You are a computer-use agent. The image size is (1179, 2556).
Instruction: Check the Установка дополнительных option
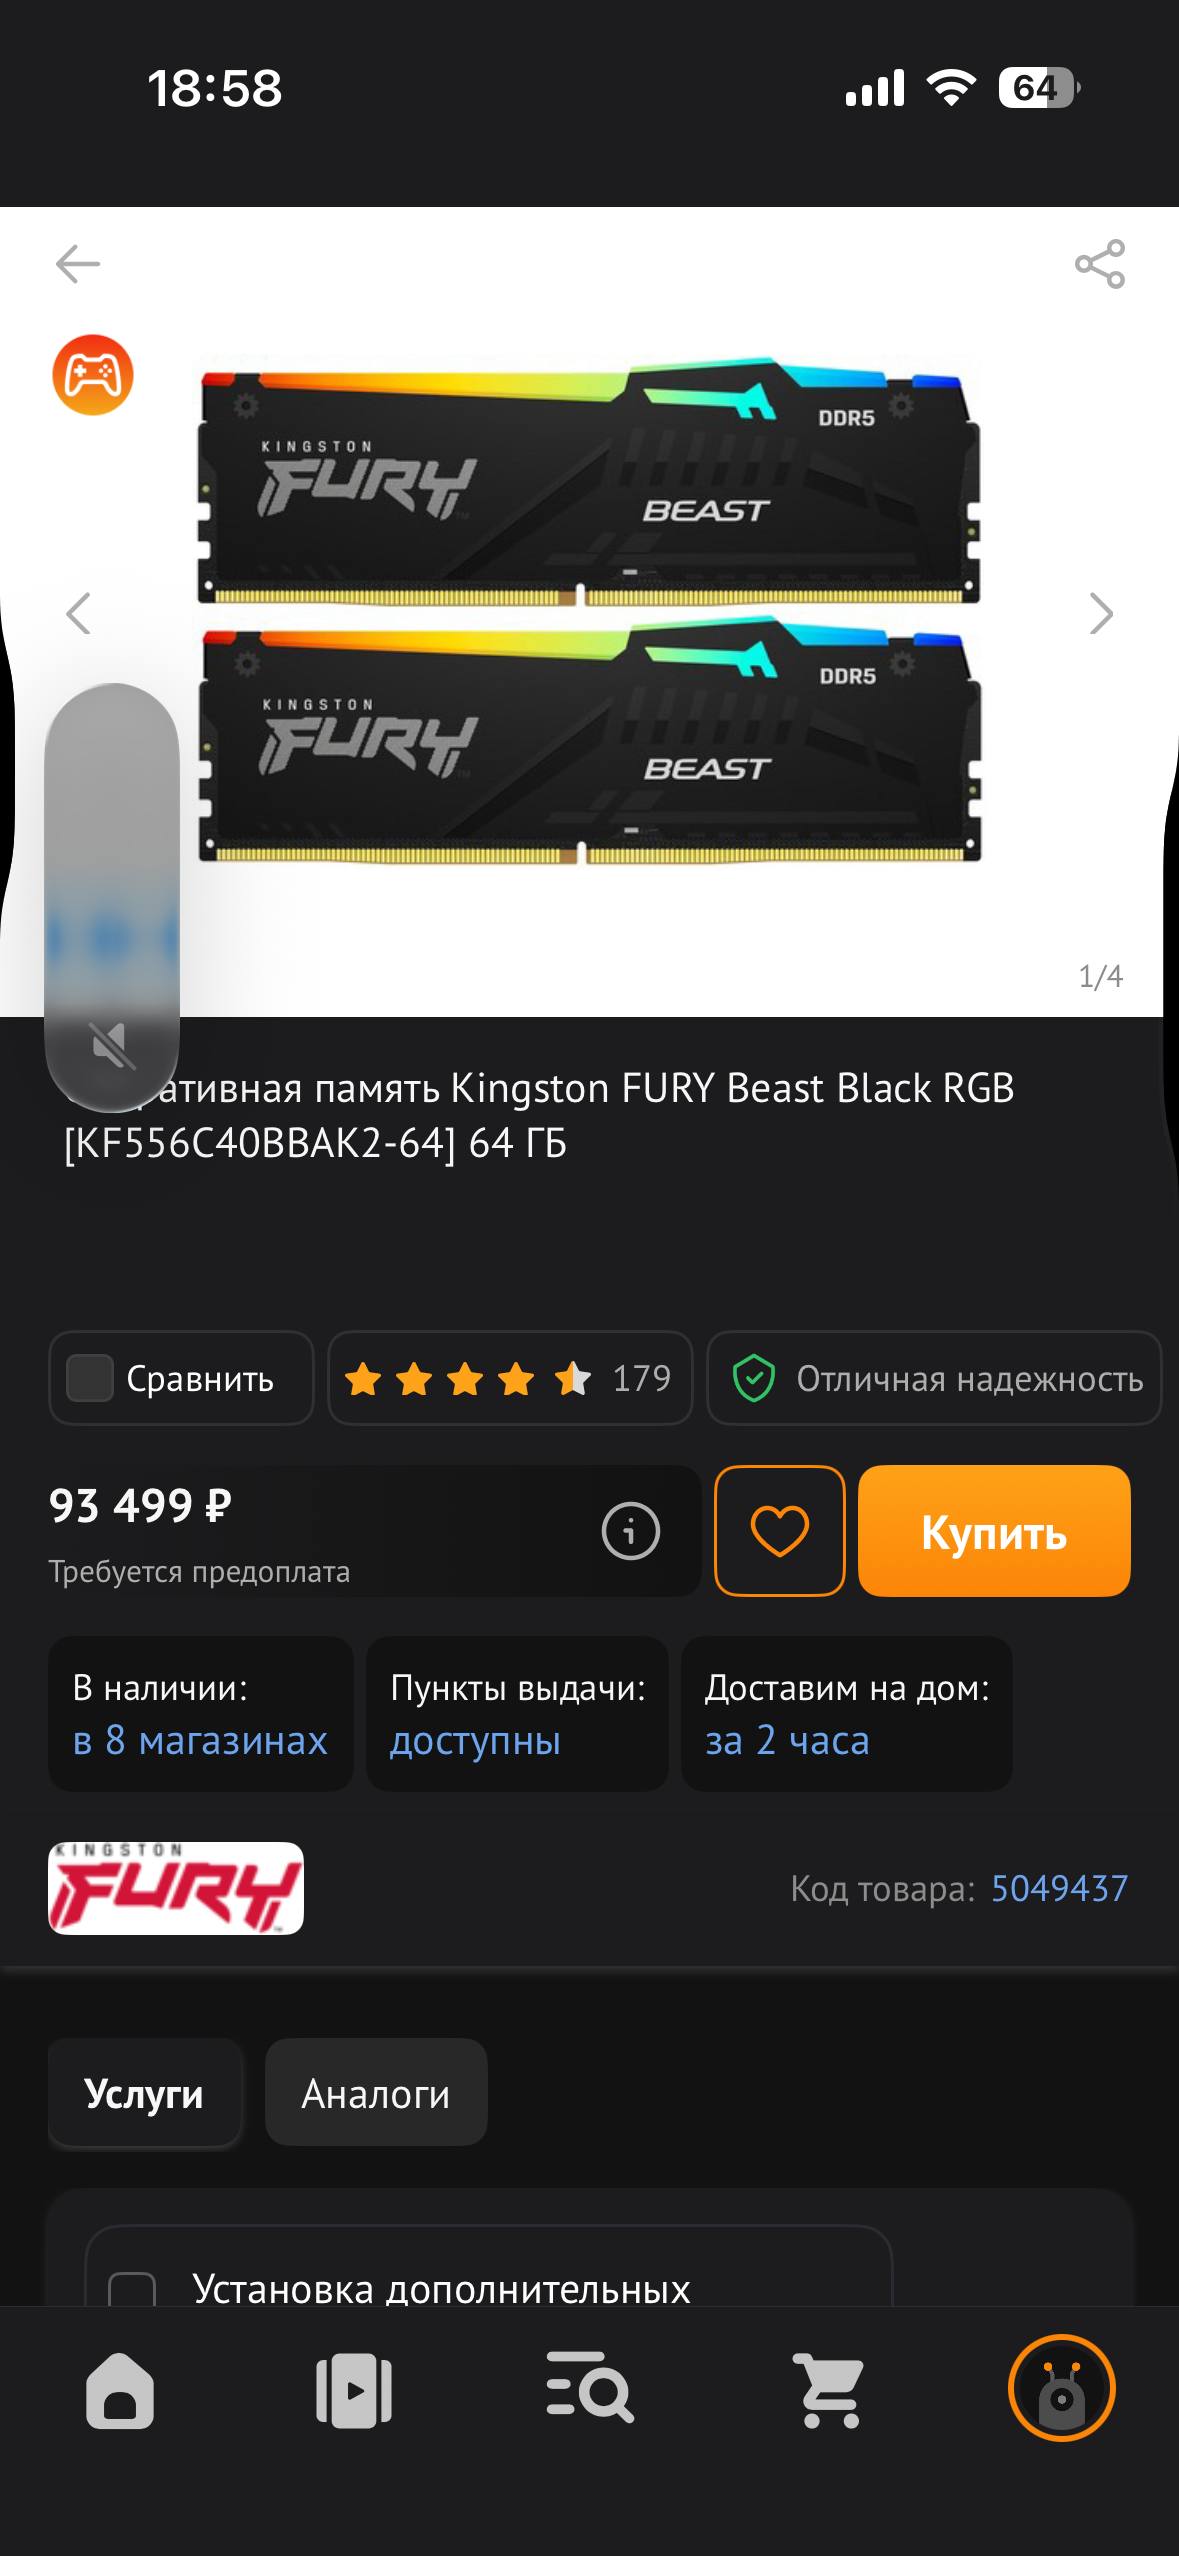tap(132, 2289)
